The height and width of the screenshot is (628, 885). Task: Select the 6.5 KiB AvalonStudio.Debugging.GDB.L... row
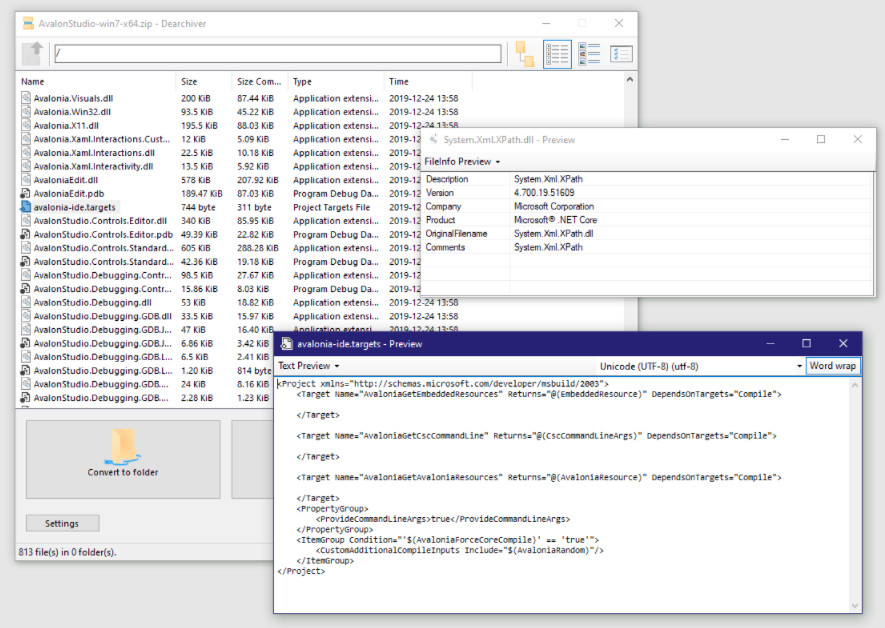pyautogui.click(x=147, y=357)
